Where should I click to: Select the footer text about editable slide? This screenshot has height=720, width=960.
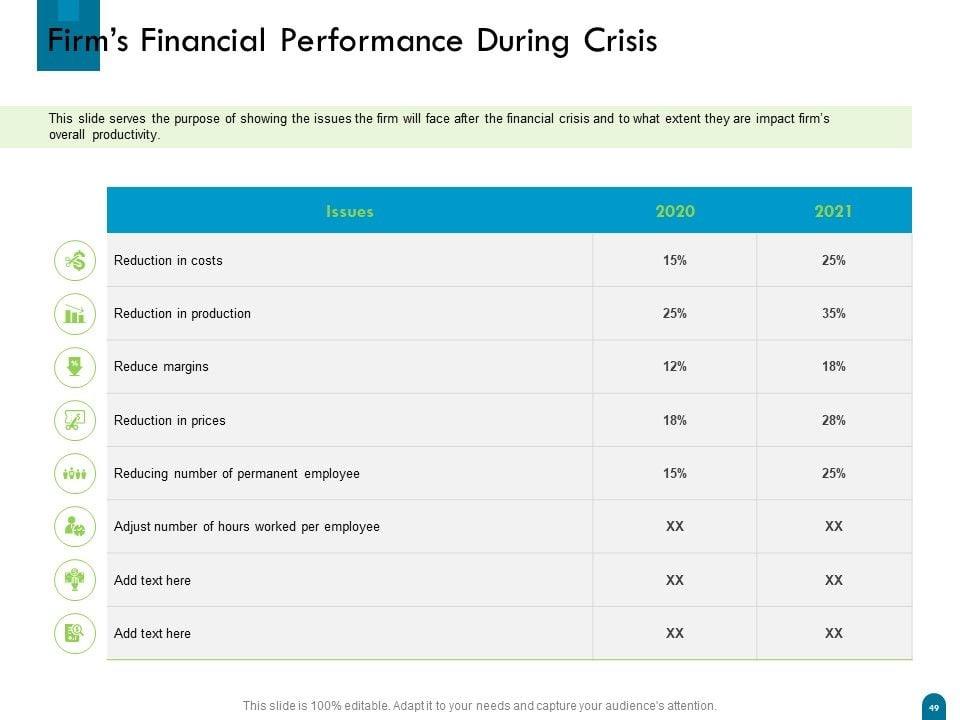click(x=480, y=706)
